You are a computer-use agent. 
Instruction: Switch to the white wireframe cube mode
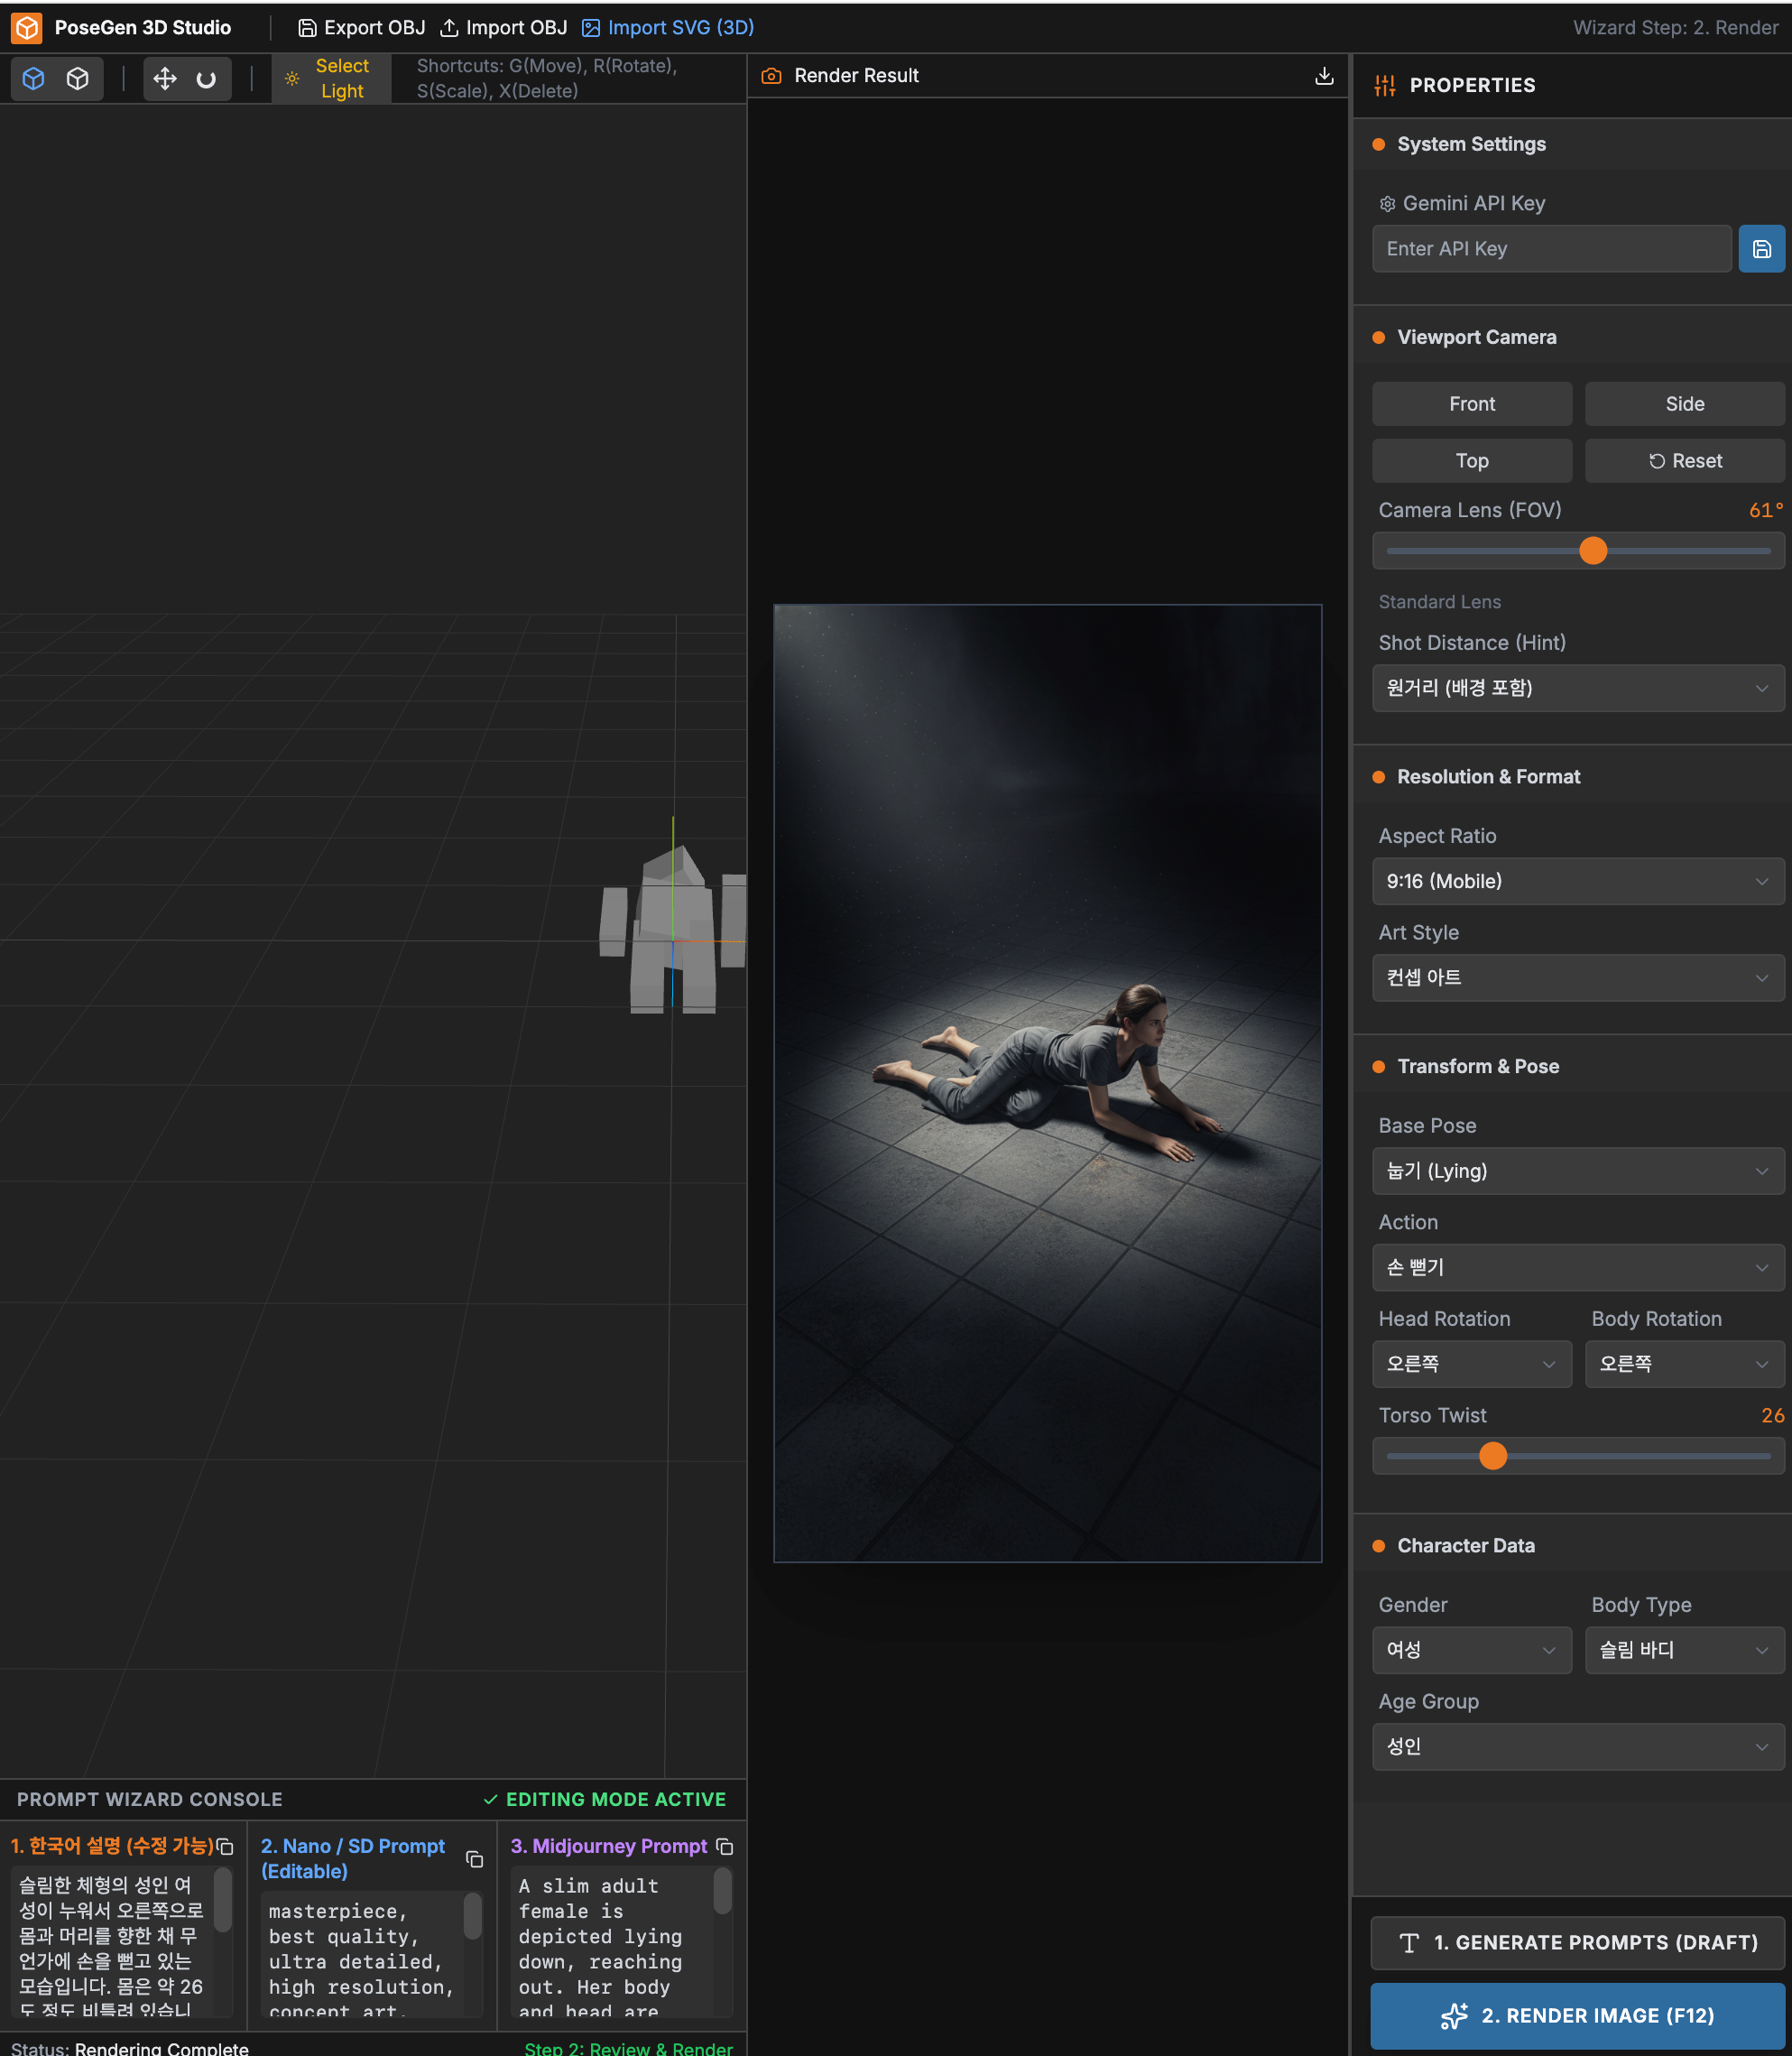[78, 78]
